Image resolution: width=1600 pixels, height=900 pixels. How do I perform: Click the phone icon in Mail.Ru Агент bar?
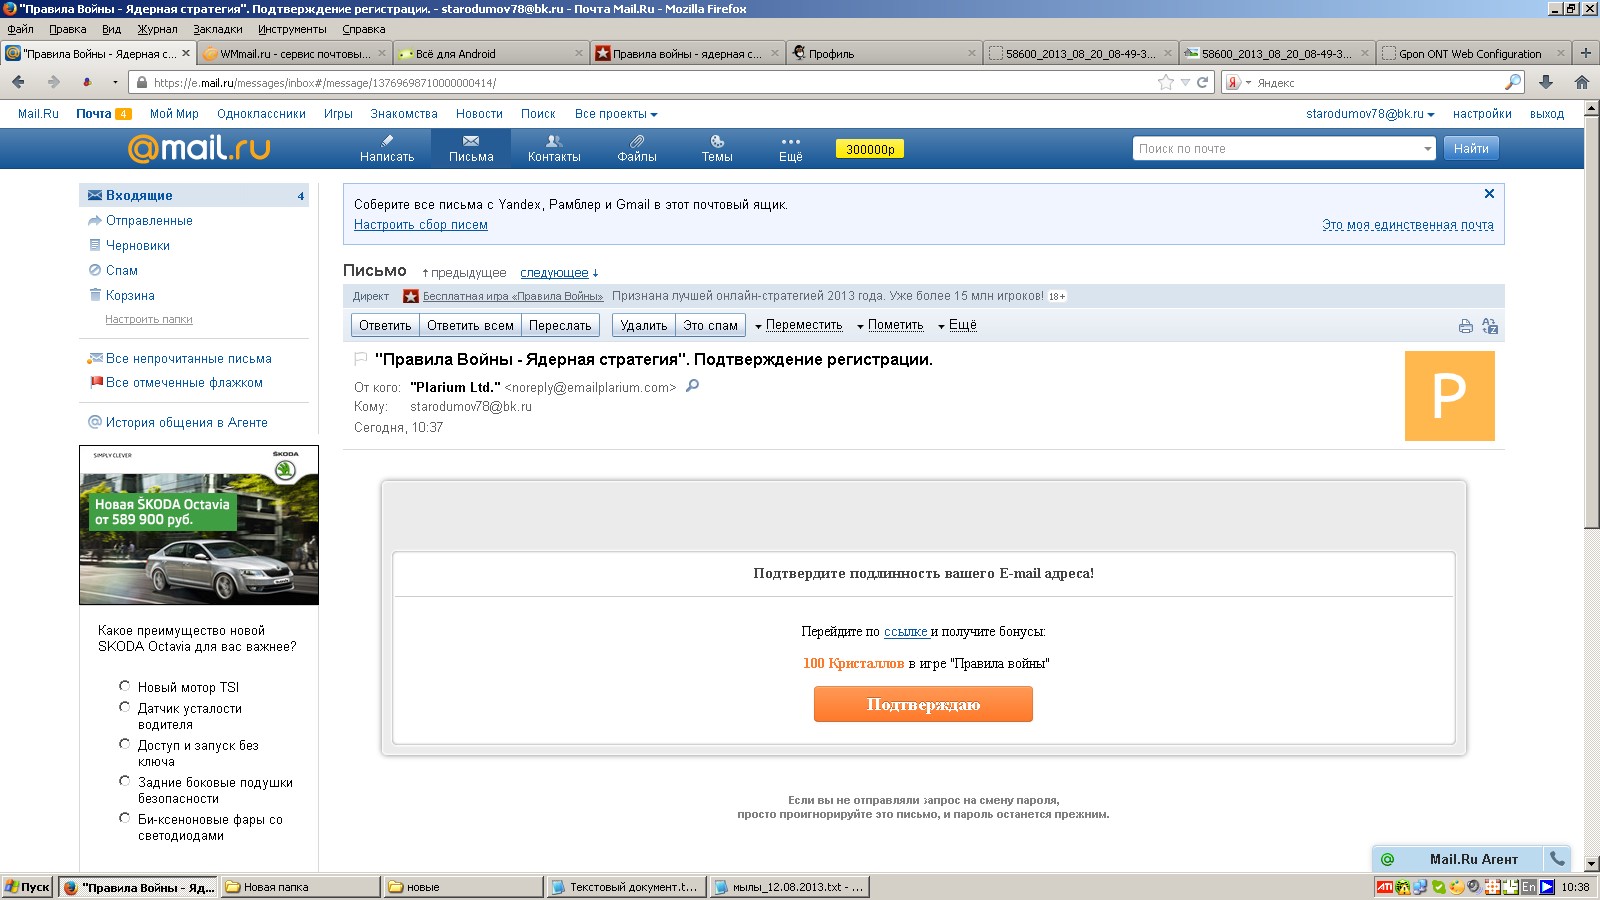coord(1557,858)
